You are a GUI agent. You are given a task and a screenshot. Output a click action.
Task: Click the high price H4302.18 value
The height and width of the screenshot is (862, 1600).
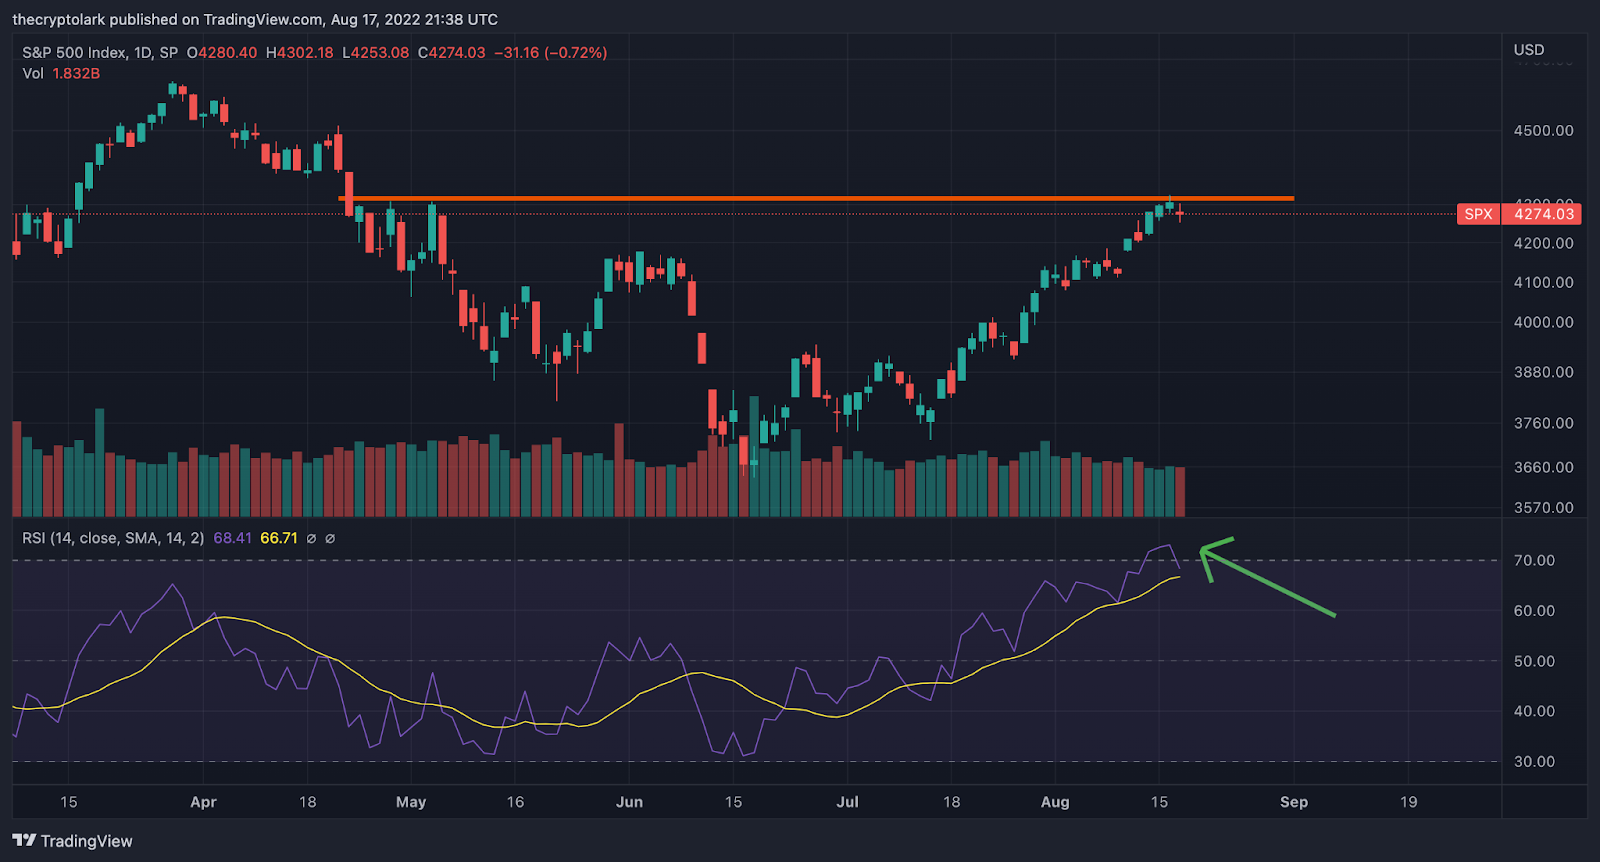click(x=299, y=52)
